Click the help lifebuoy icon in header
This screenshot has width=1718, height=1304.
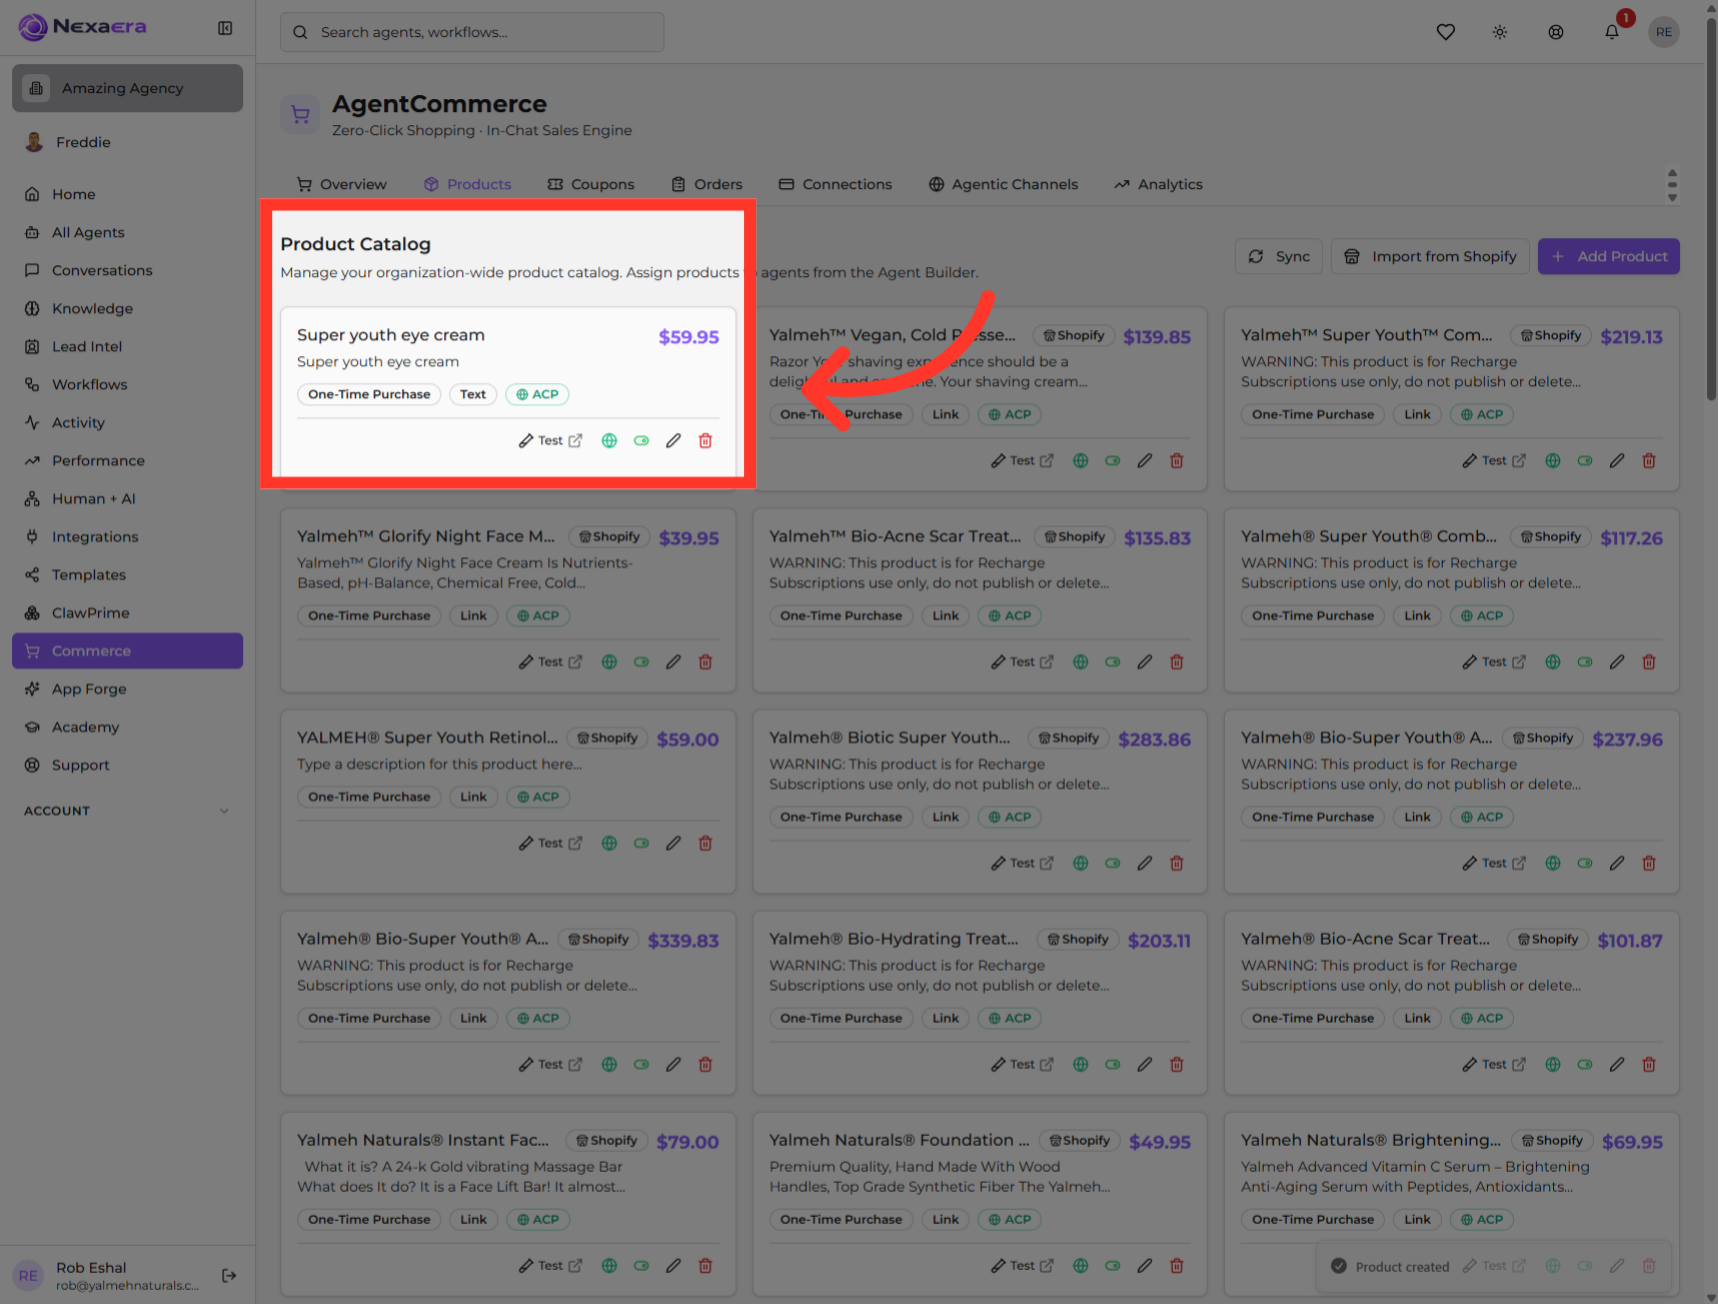1556,32
